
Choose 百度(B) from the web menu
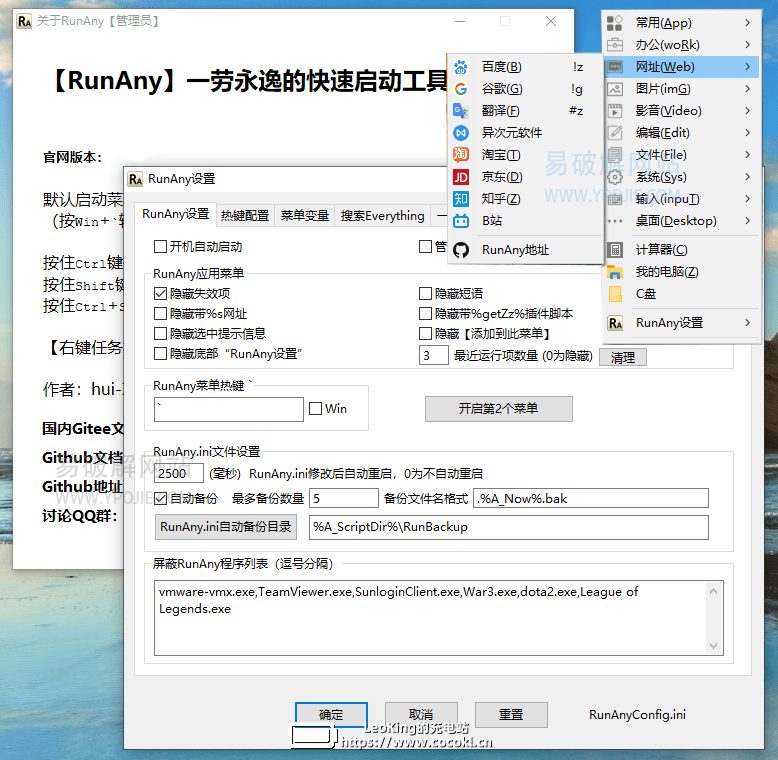525,67
